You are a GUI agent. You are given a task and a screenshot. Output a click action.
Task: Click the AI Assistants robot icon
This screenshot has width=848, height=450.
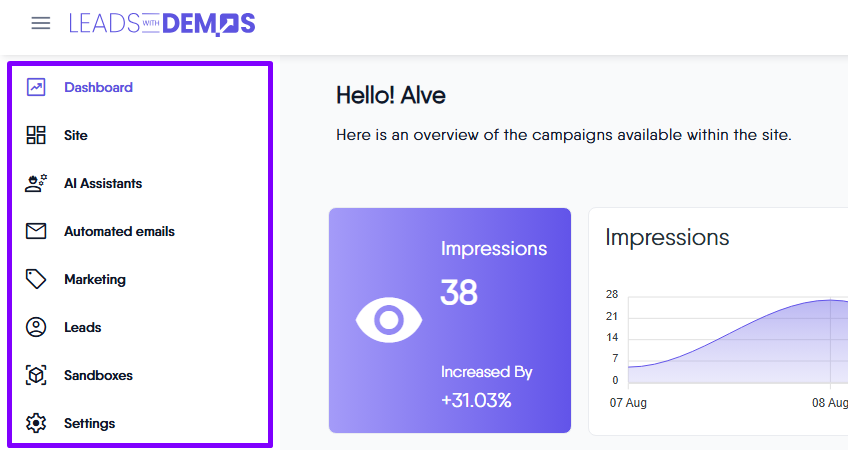pyautogui.click(x=36, y=183)
